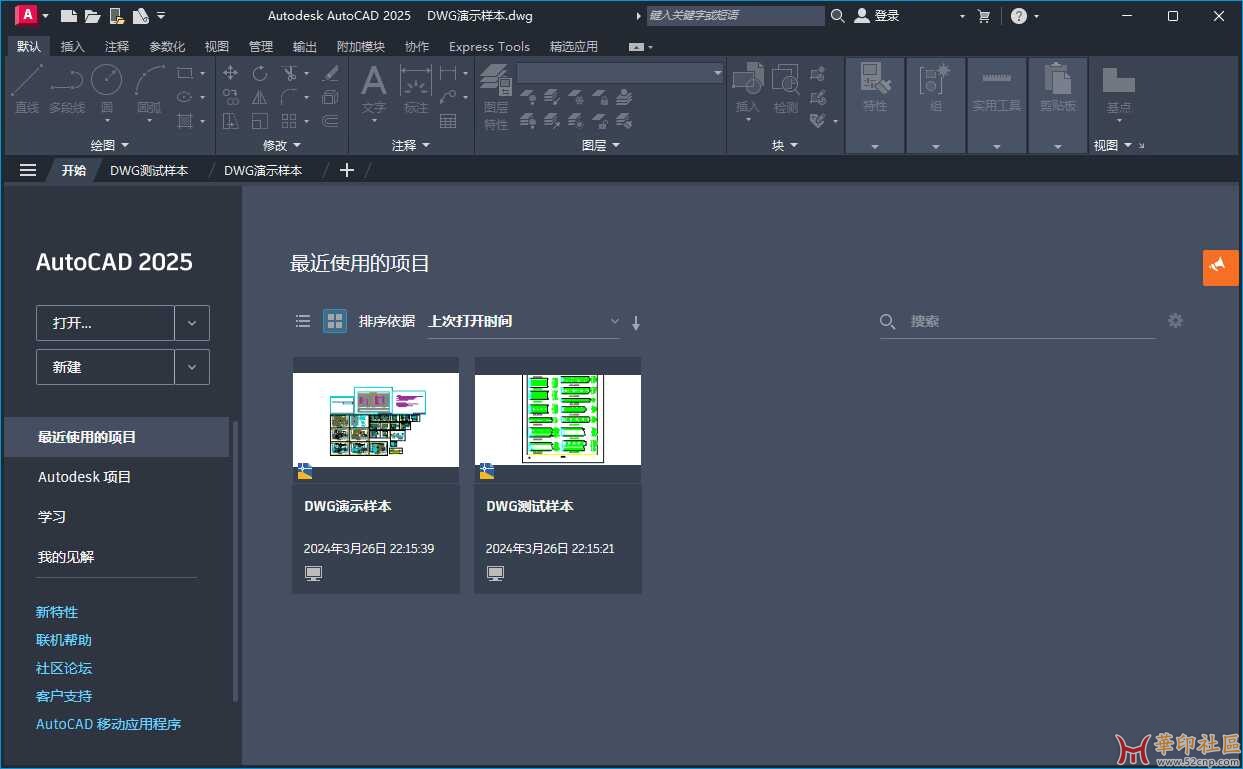Select the Arc (圆弧) tool
1243x769 pixels.
click(x=149, y=89)
